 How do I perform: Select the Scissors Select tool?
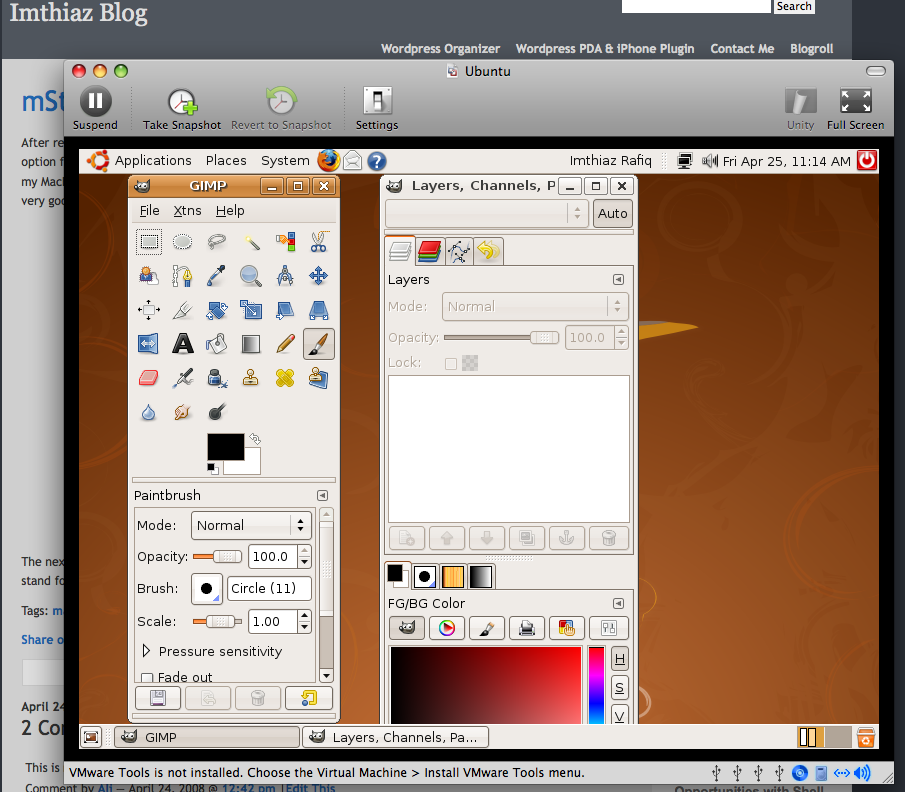click(319, 242)
